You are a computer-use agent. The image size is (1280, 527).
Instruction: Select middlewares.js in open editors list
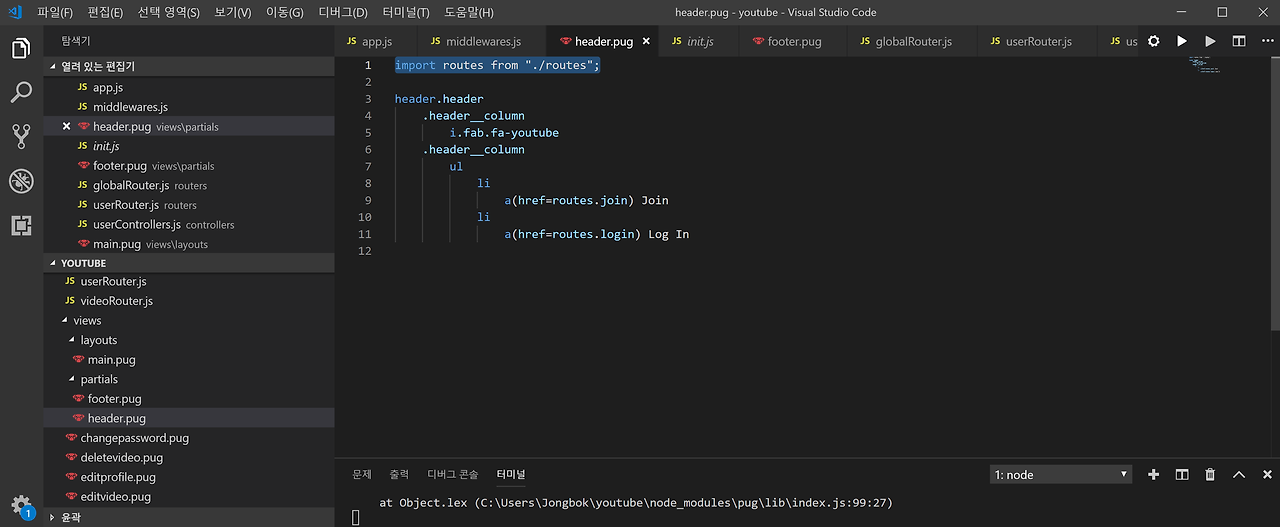tap(189, 107)
